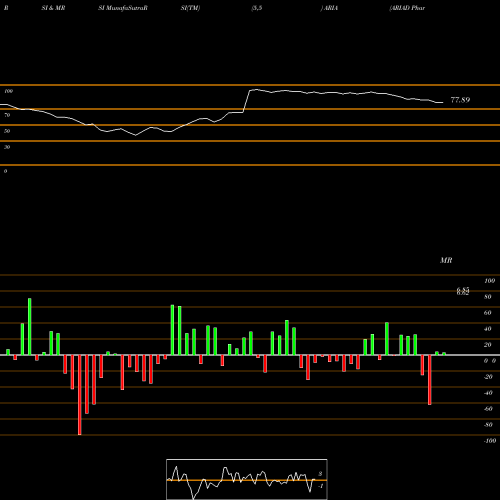Click the MR axis label 100

click(489, 281)
